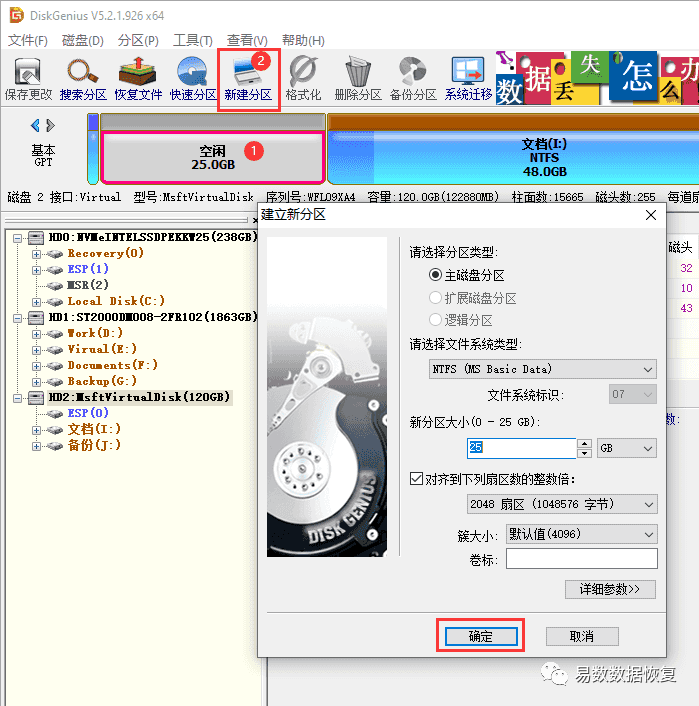
Task: Open the GB size unit dropdown
Action: tap(626, 448)
